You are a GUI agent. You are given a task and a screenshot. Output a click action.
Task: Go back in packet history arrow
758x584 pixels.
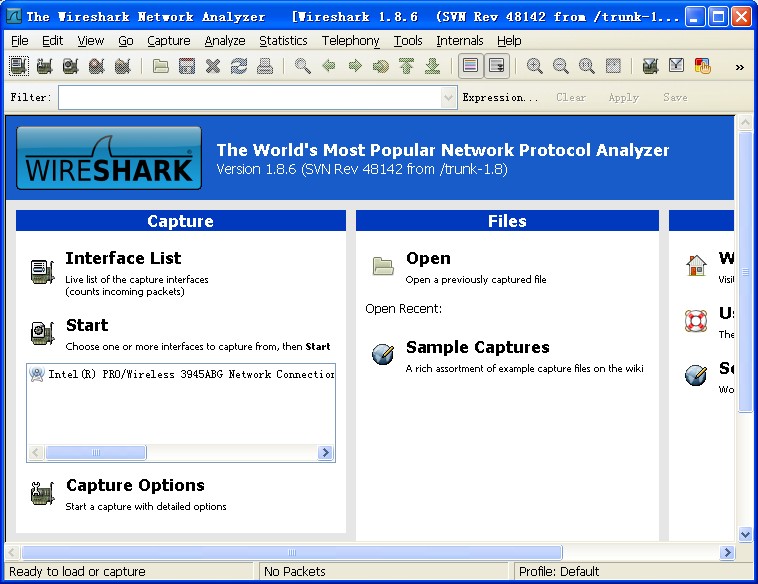point(329,65)
